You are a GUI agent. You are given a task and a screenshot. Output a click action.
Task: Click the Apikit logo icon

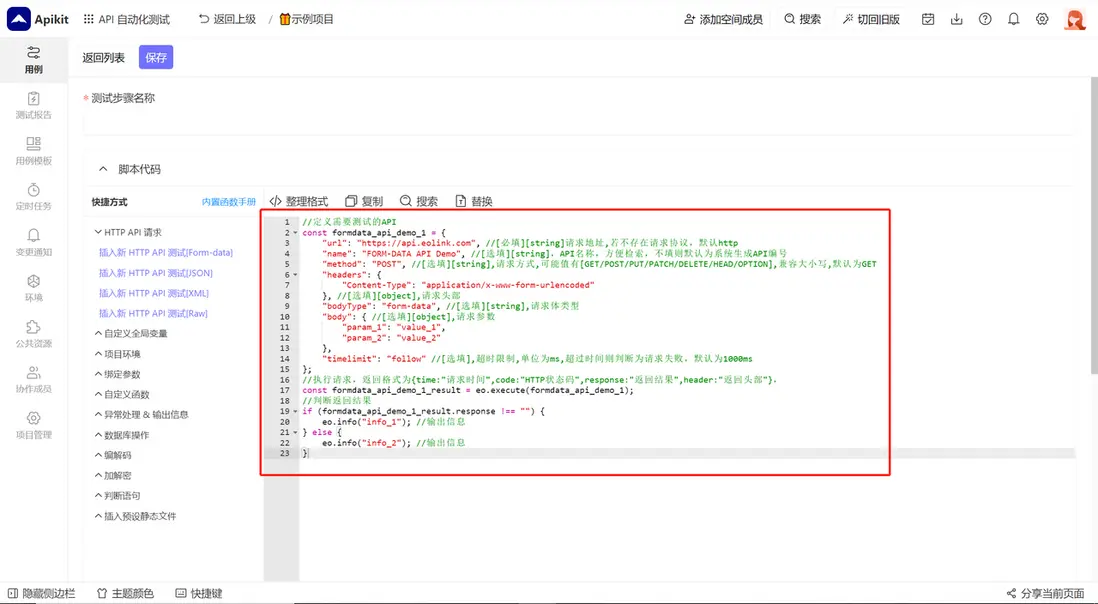(19, 19)
